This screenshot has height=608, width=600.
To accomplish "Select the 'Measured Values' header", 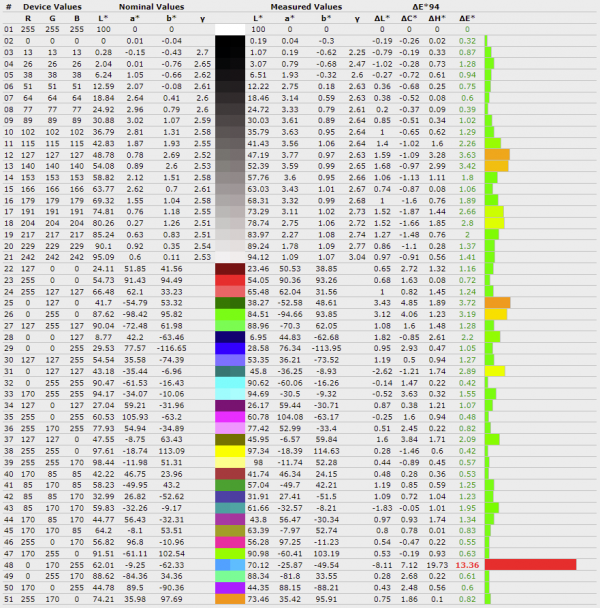I will click(306, 7).
